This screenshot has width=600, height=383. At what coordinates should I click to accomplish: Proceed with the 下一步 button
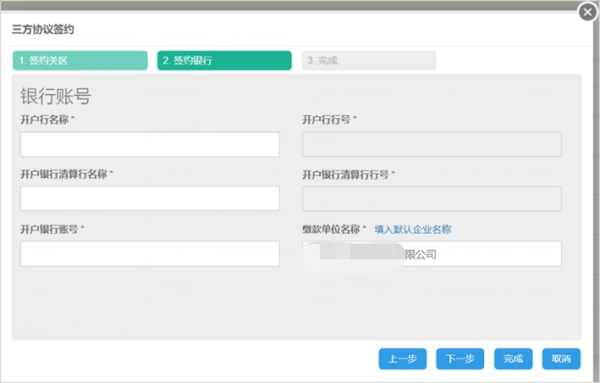(460, 359)
